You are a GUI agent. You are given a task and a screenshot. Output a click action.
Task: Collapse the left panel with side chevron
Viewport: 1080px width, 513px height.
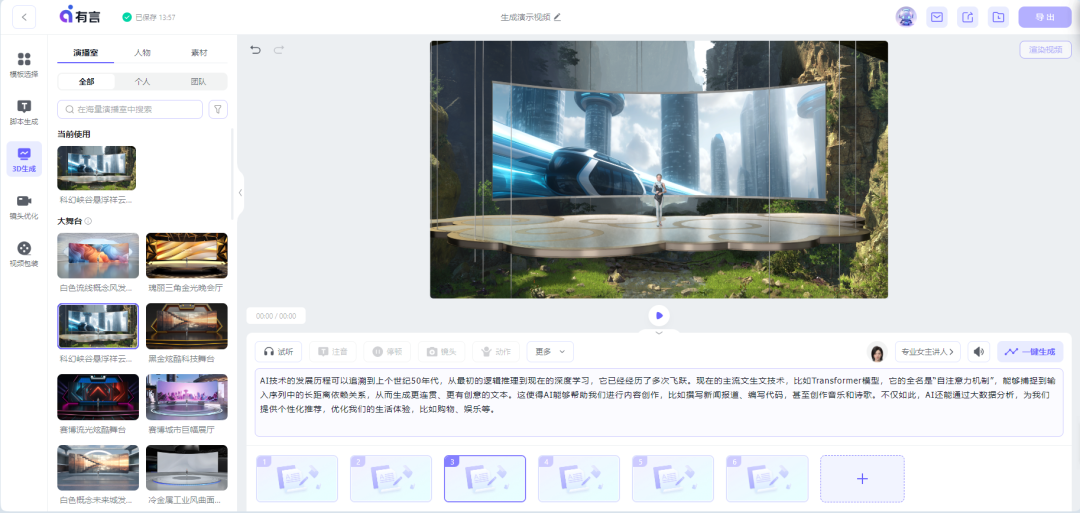point(240,193)
